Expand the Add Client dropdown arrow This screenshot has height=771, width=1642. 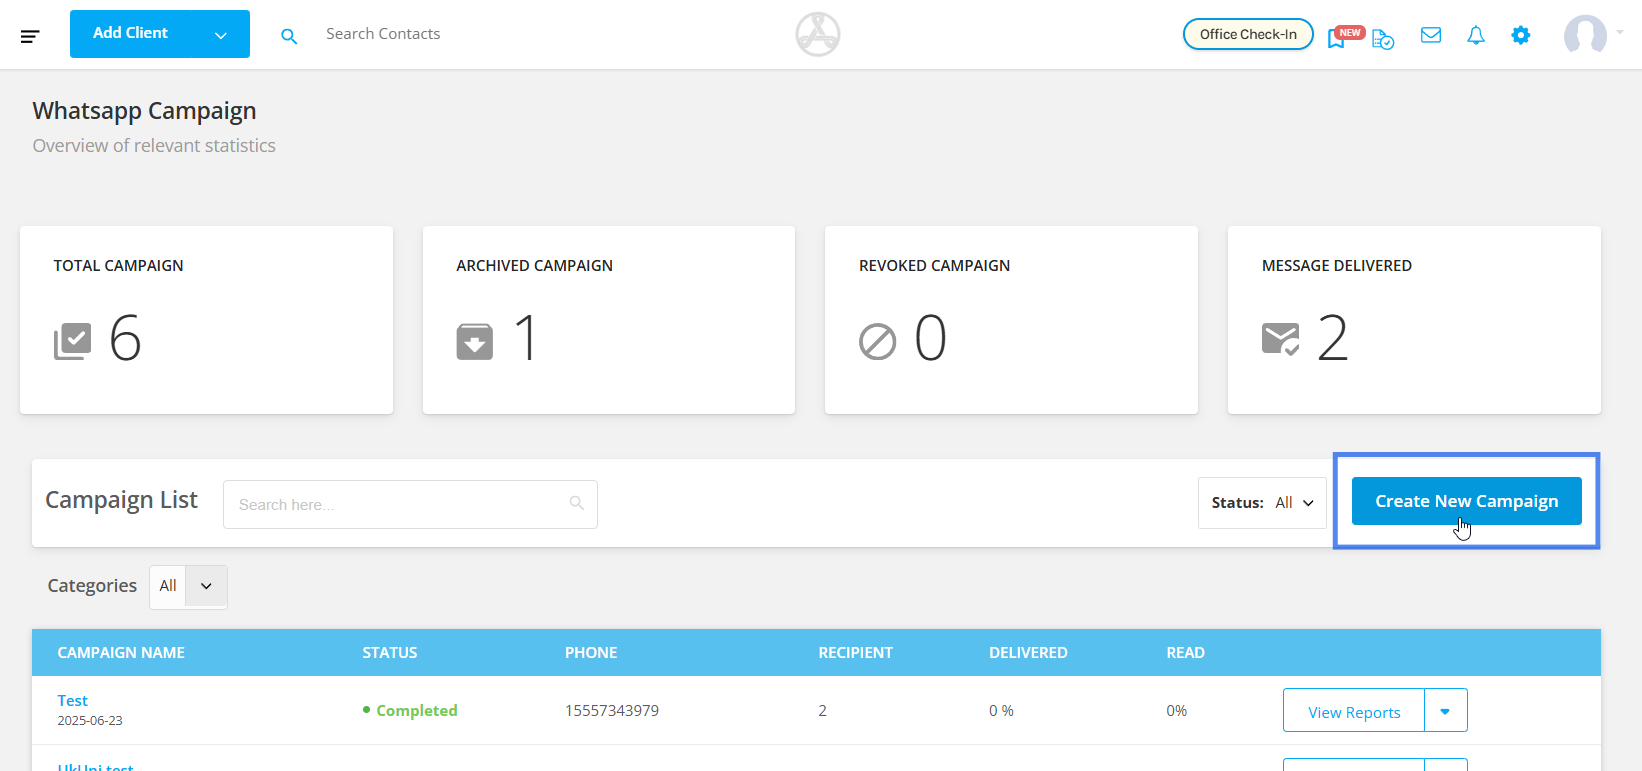tap(221, 35)
